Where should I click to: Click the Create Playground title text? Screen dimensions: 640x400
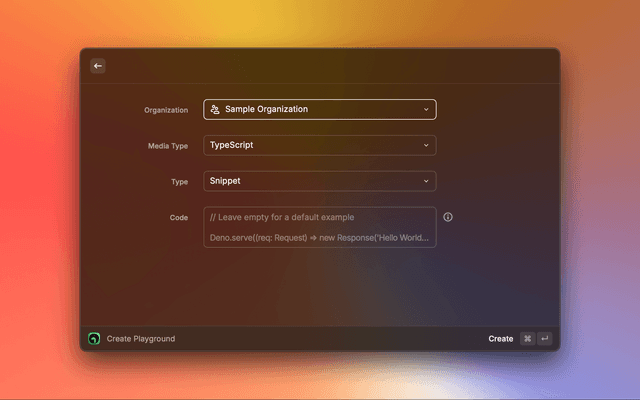click(x=141, y=339)
